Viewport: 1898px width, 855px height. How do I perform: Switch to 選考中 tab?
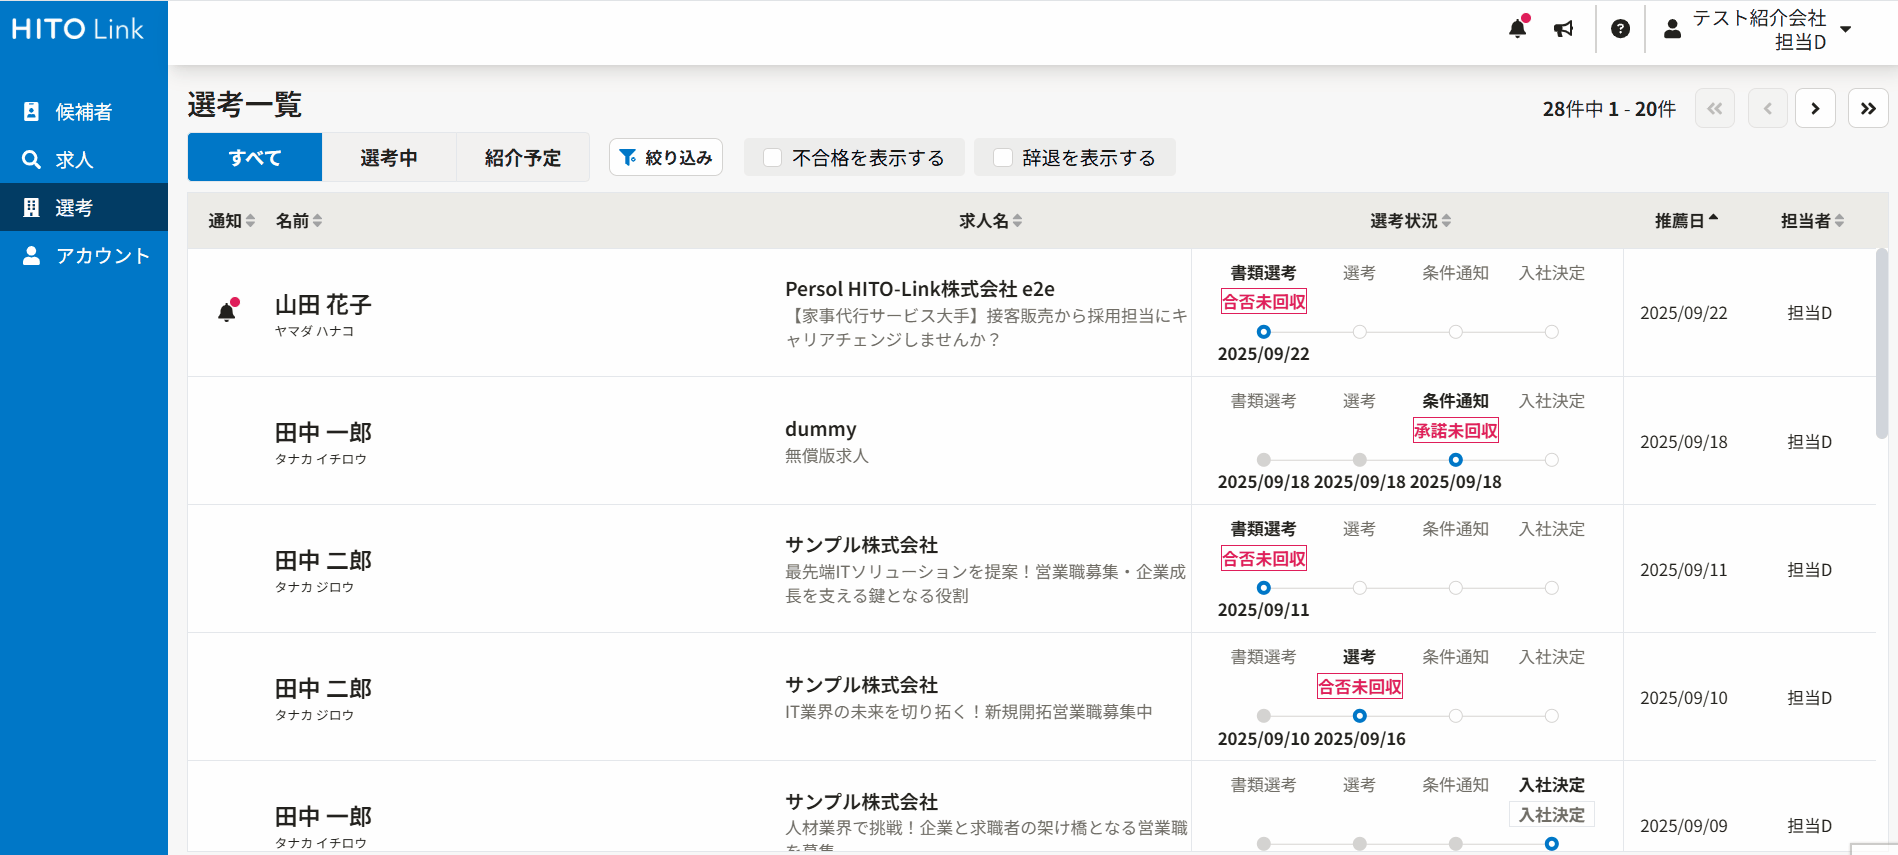pos(389,158)
